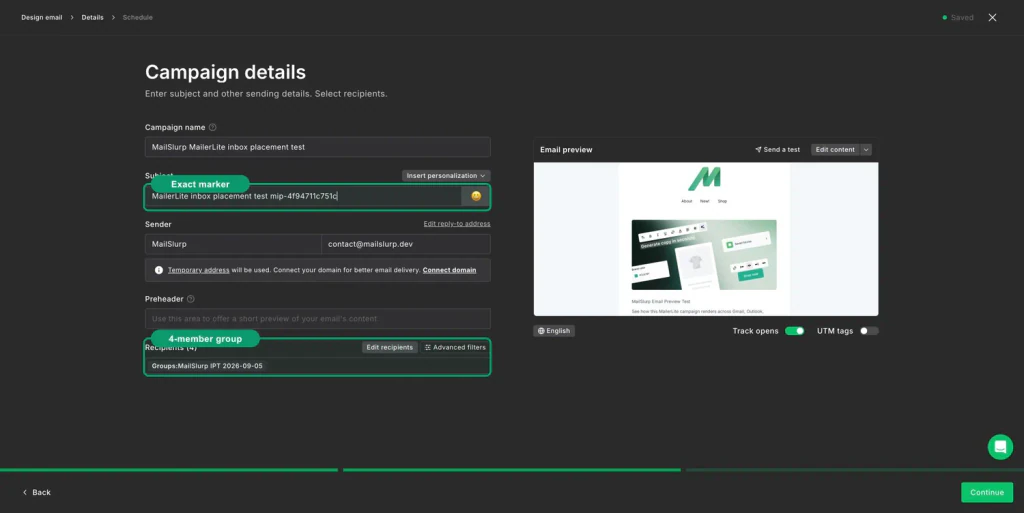Click Edit recipients button
This screenshot has height=513, width=1024.
389,347
